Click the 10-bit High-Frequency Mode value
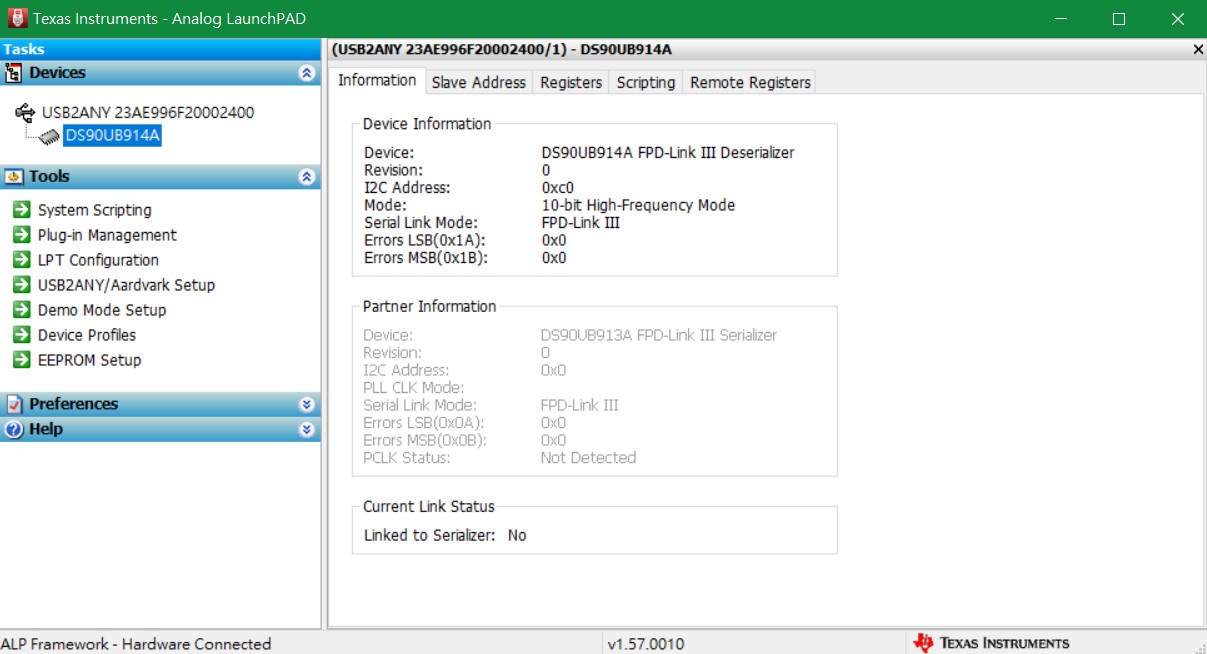This screenshot has width=1207, height=654. click(x=638, y=205)
